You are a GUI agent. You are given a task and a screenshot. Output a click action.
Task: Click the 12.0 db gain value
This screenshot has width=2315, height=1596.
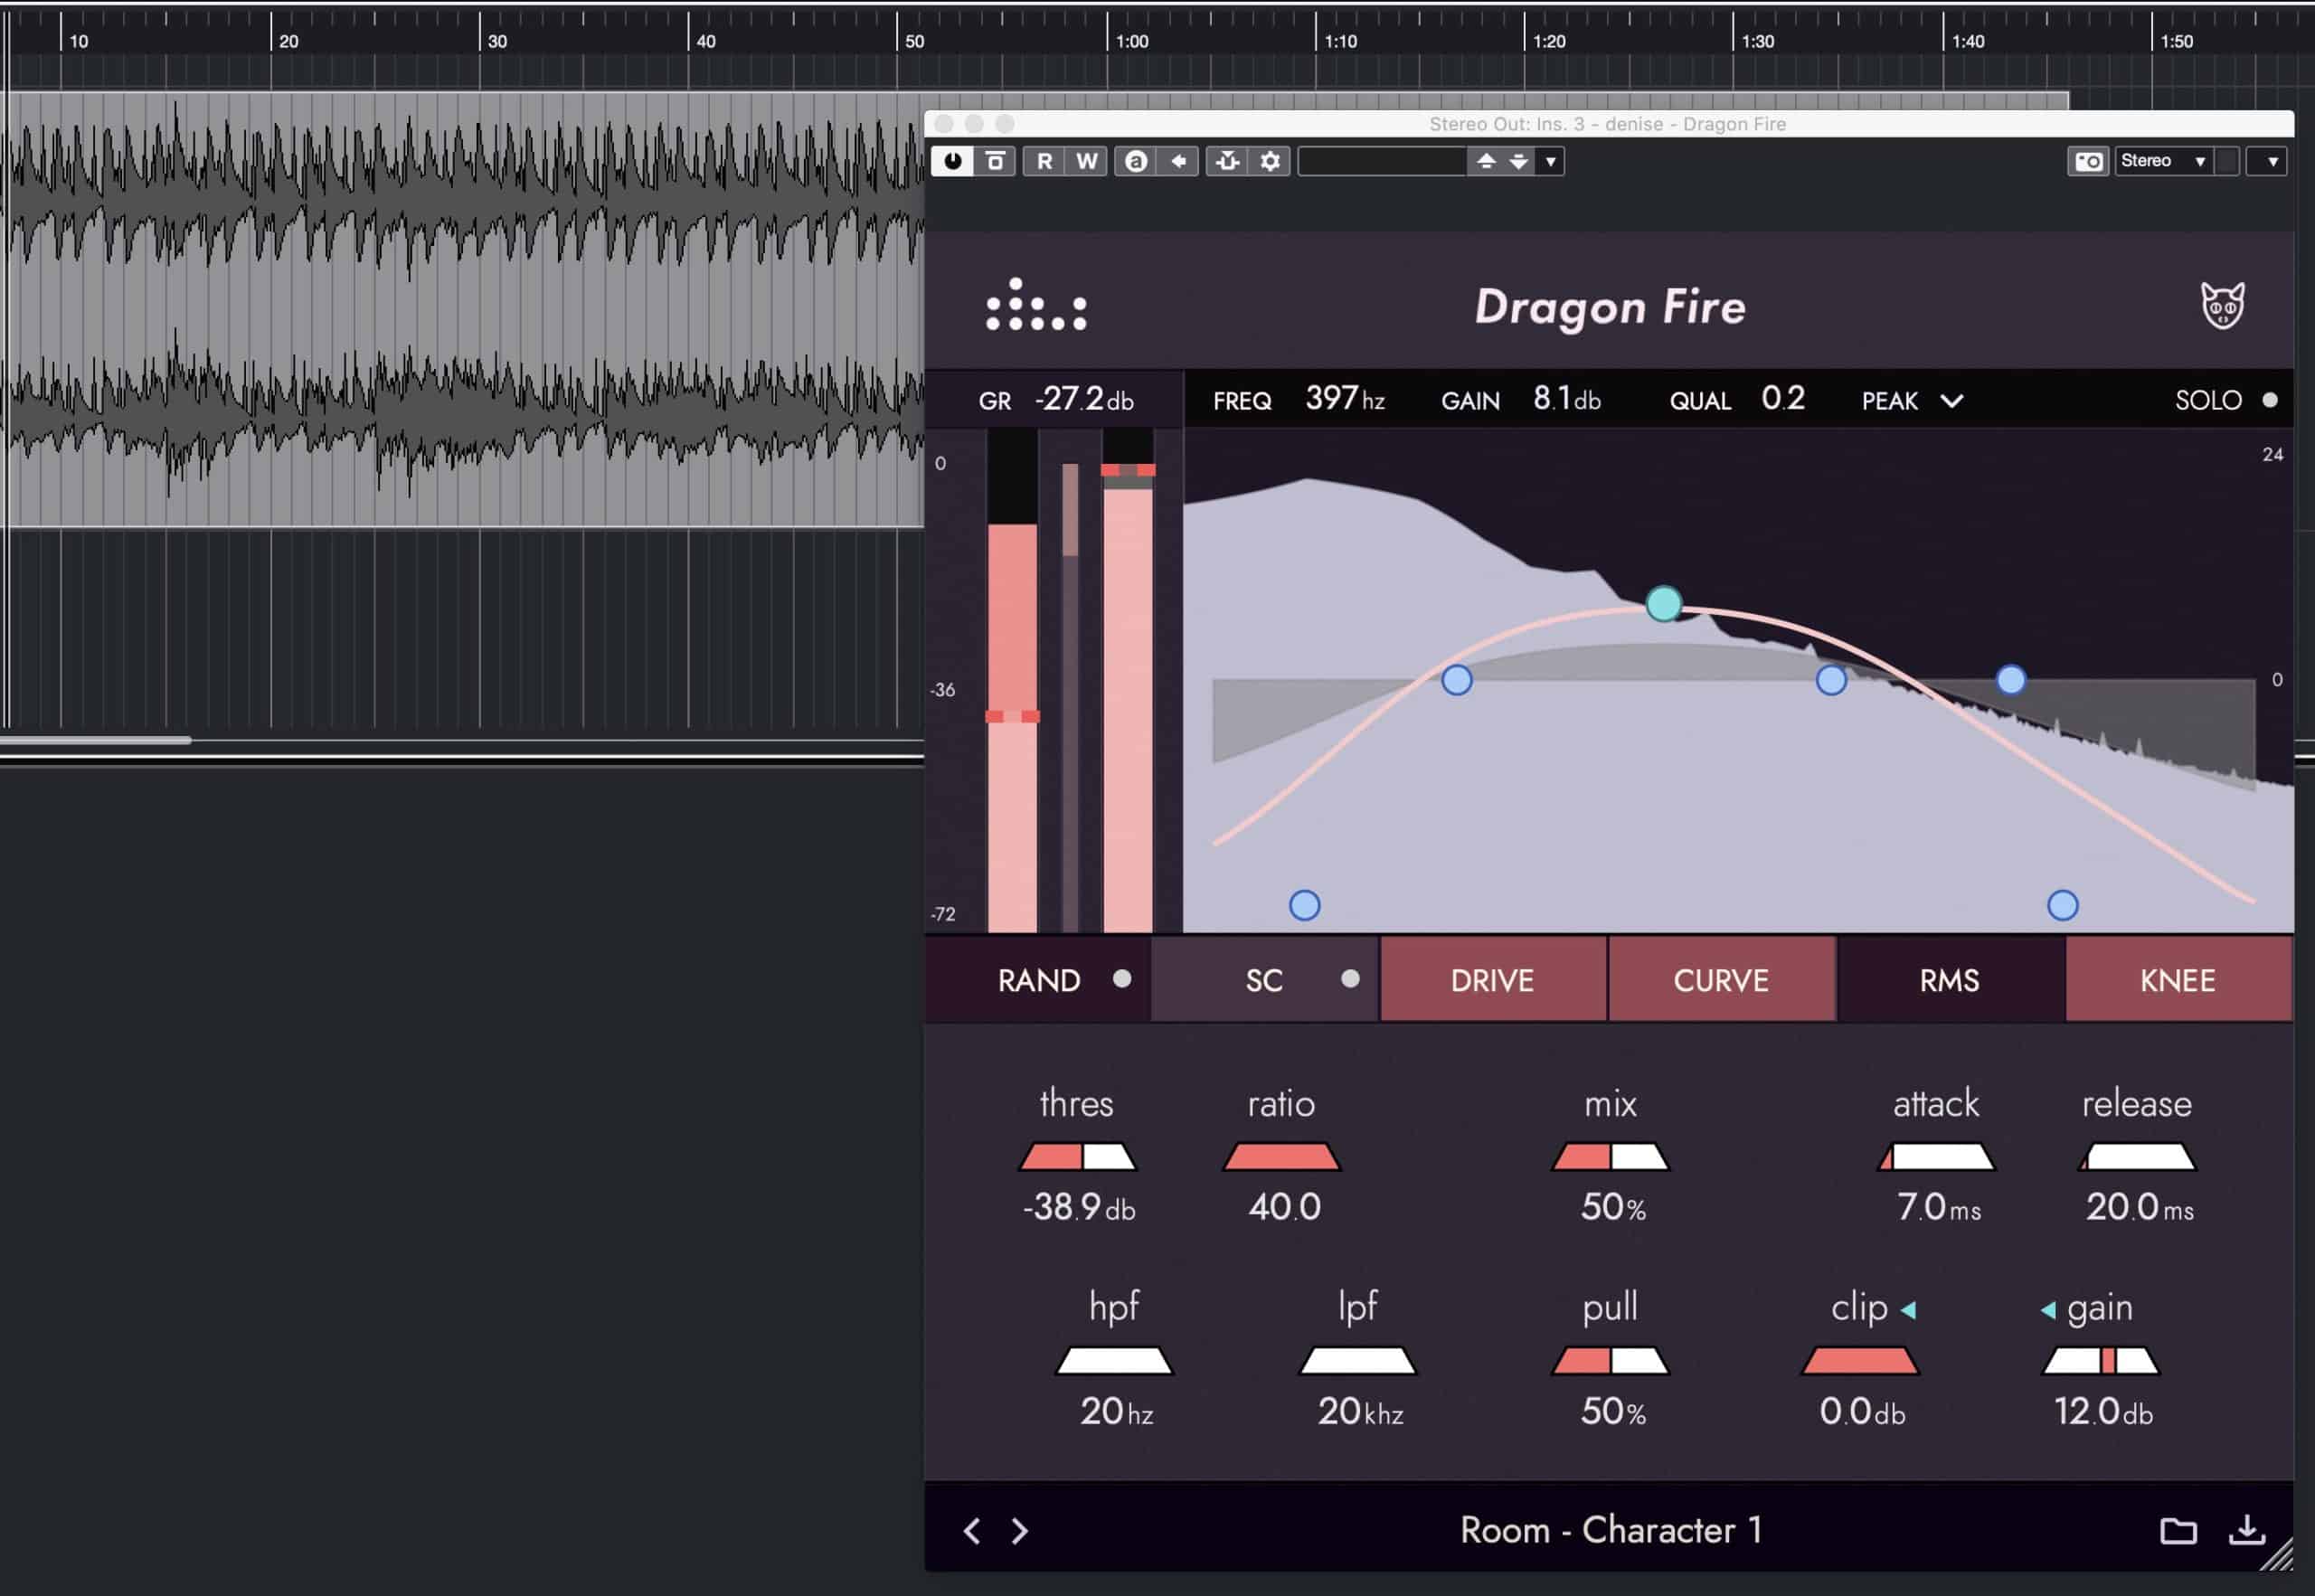(x=2103, y=1411)
